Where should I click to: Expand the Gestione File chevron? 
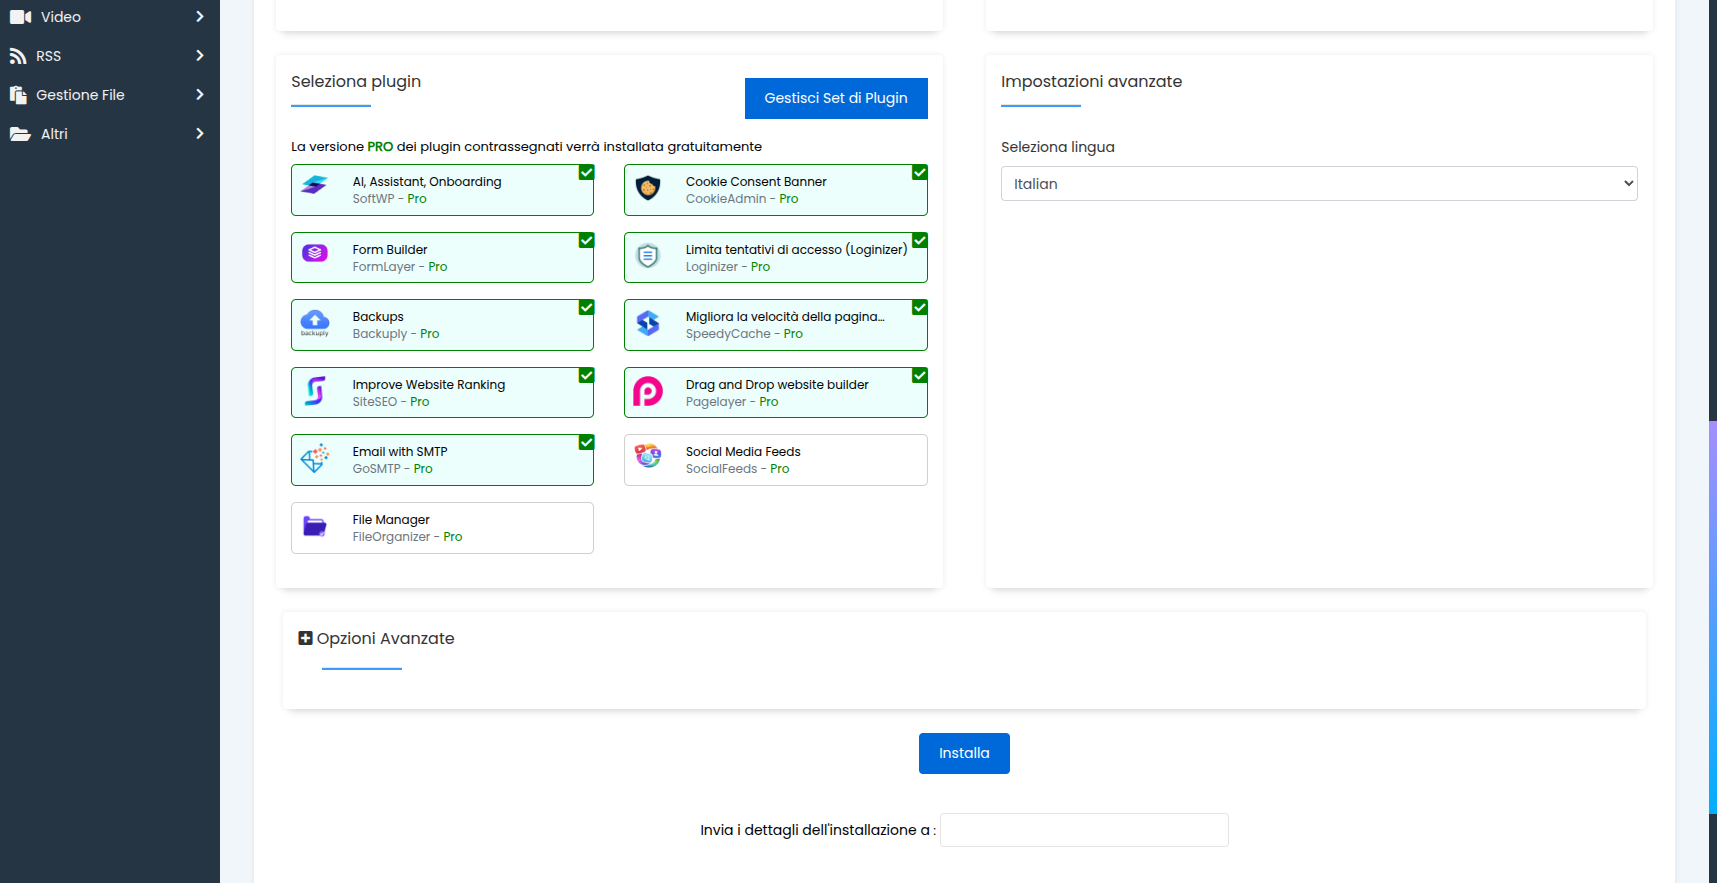click(x=200, y=95)
